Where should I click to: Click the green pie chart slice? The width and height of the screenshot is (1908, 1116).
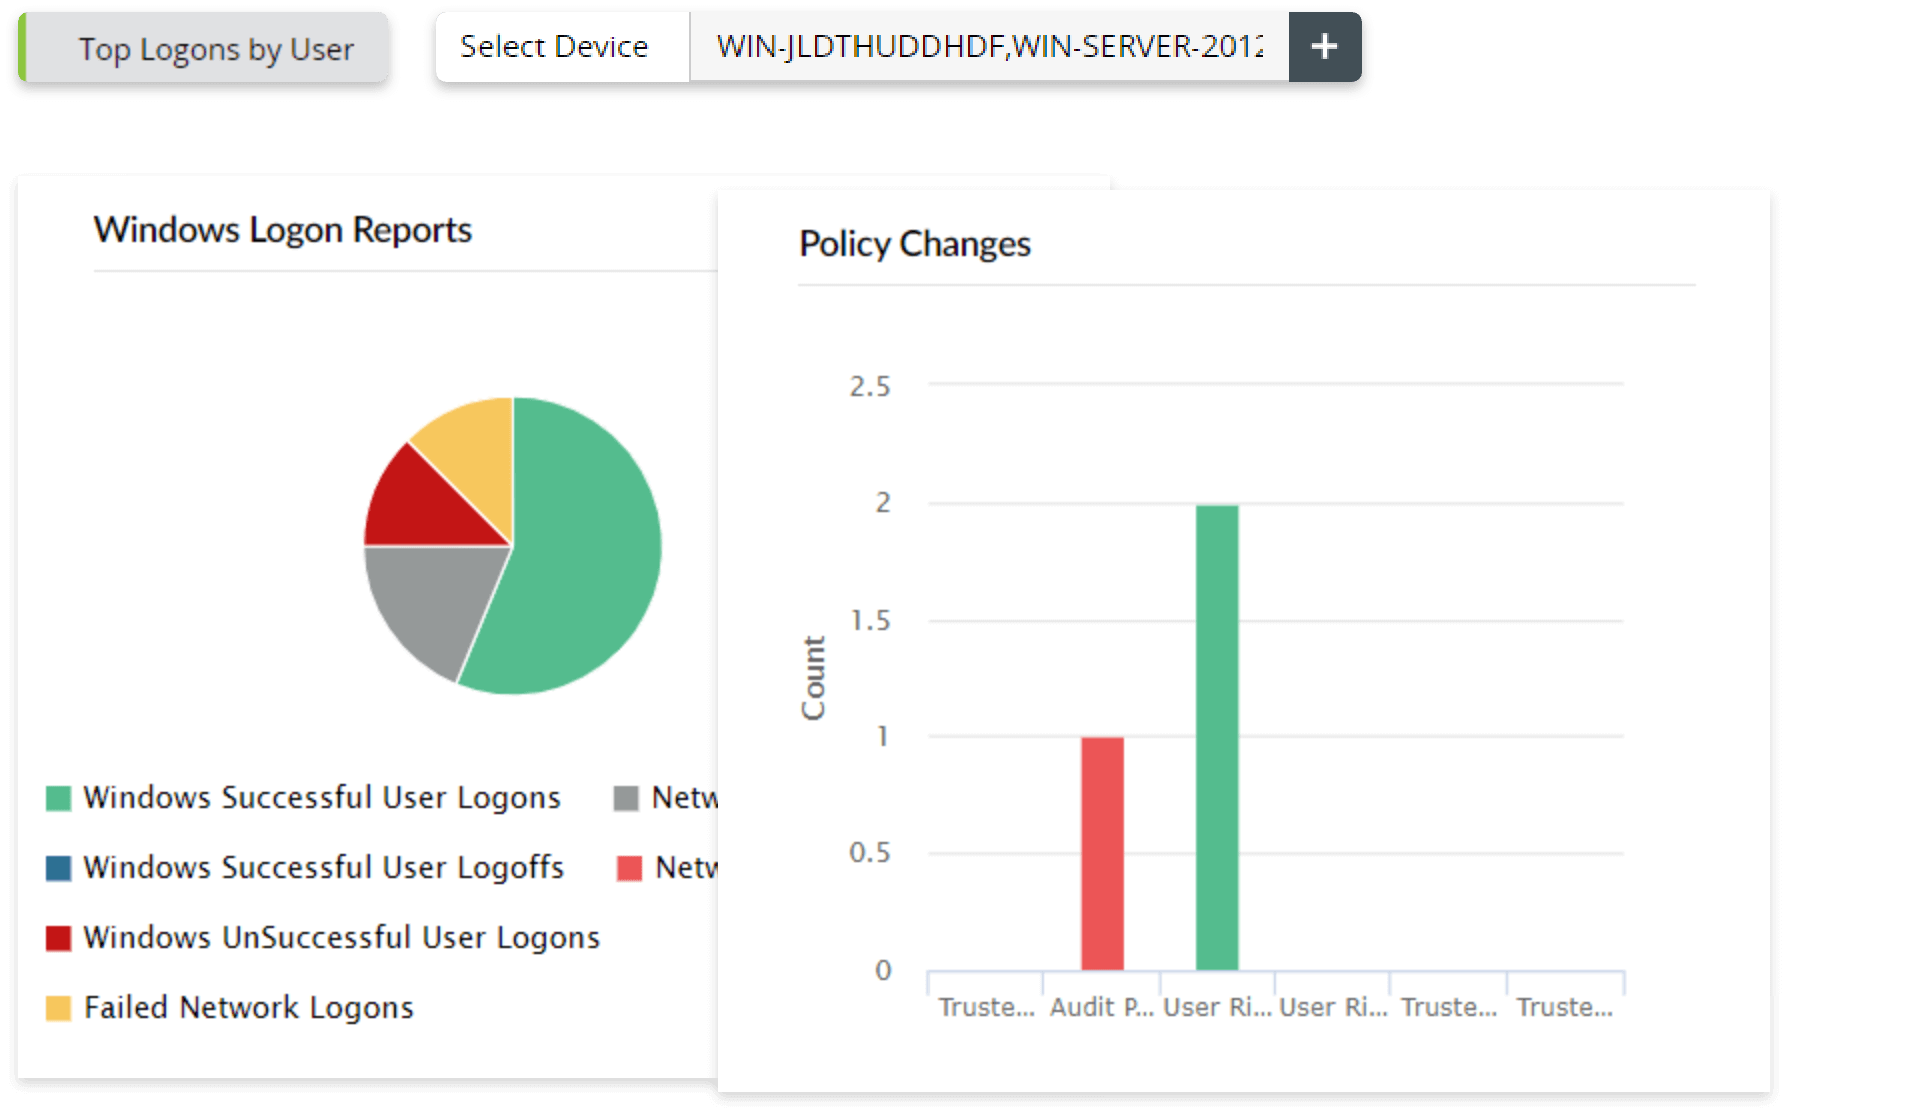coord(585,560)
